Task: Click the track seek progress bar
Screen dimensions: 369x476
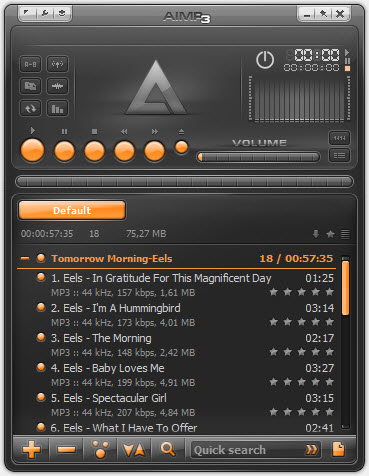Action: tap(184, 182)
